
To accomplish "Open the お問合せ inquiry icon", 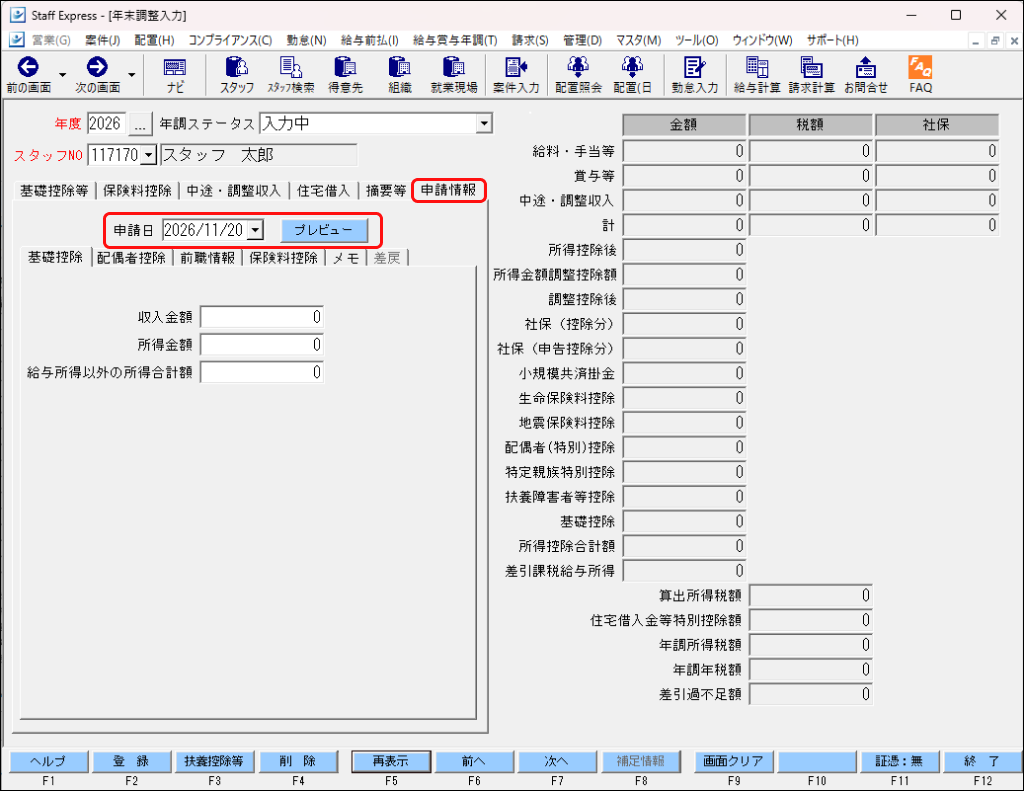I will [865, 74].
